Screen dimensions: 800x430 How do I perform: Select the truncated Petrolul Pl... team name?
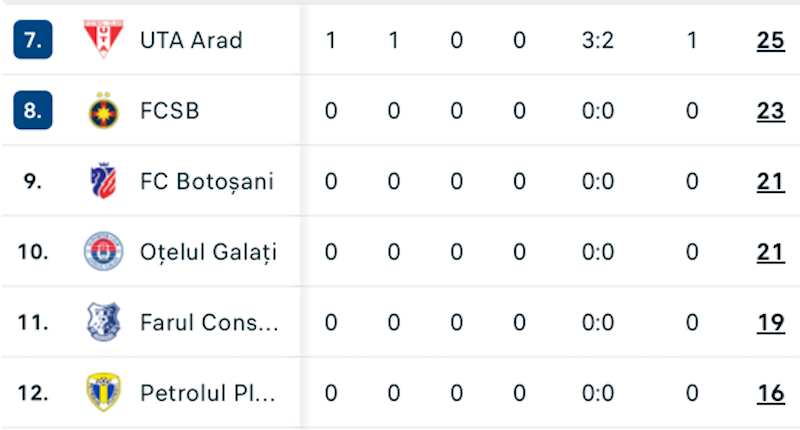tap(208, 393)
